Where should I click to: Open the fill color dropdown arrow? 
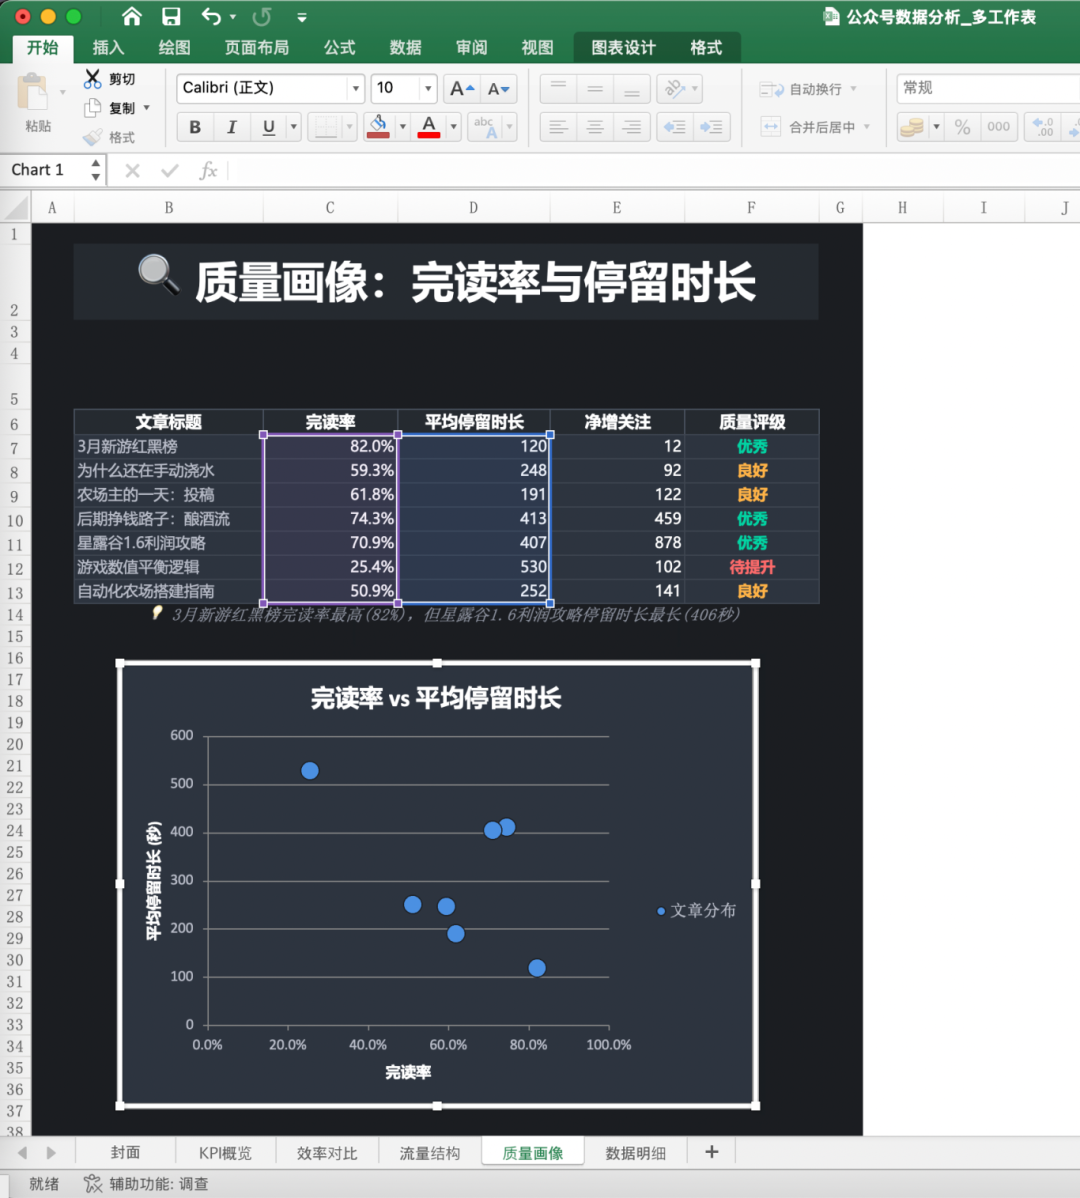pos(403,127)
